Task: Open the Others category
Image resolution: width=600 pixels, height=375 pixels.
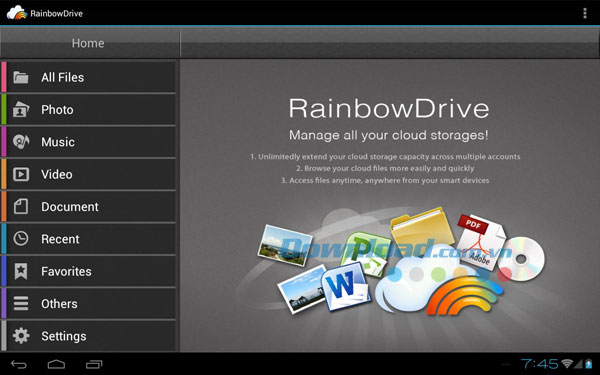Action: coord(88,303)
